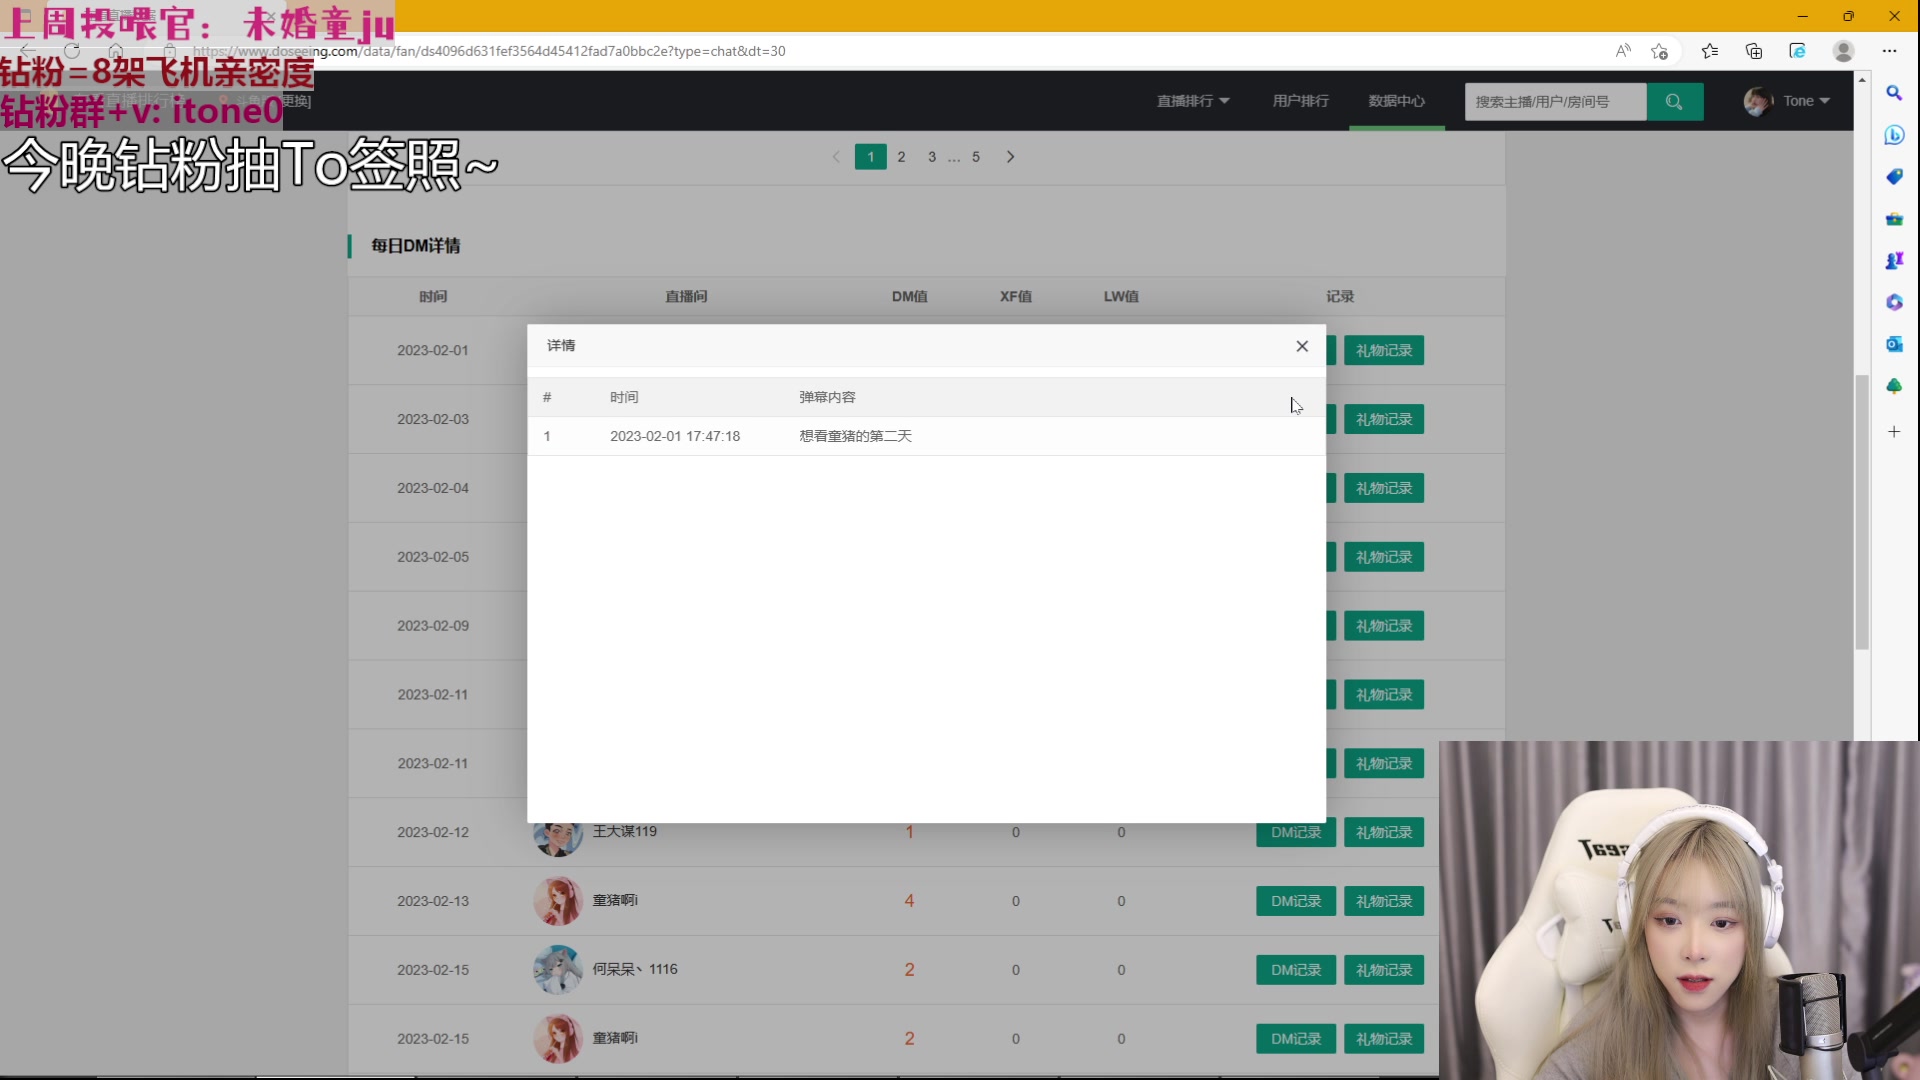Go to next page chevron arrow

pyautogui.click(x=1010, y=157)
